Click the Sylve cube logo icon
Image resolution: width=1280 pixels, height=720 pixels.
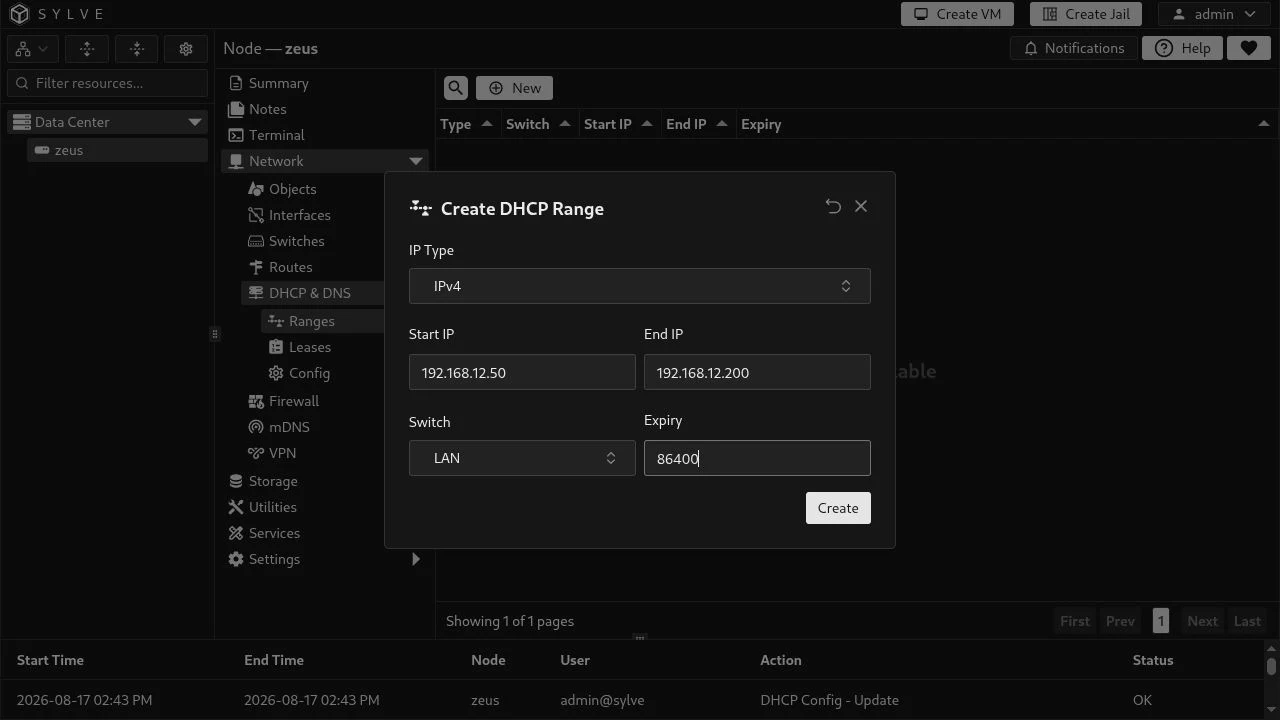[20, 14]
